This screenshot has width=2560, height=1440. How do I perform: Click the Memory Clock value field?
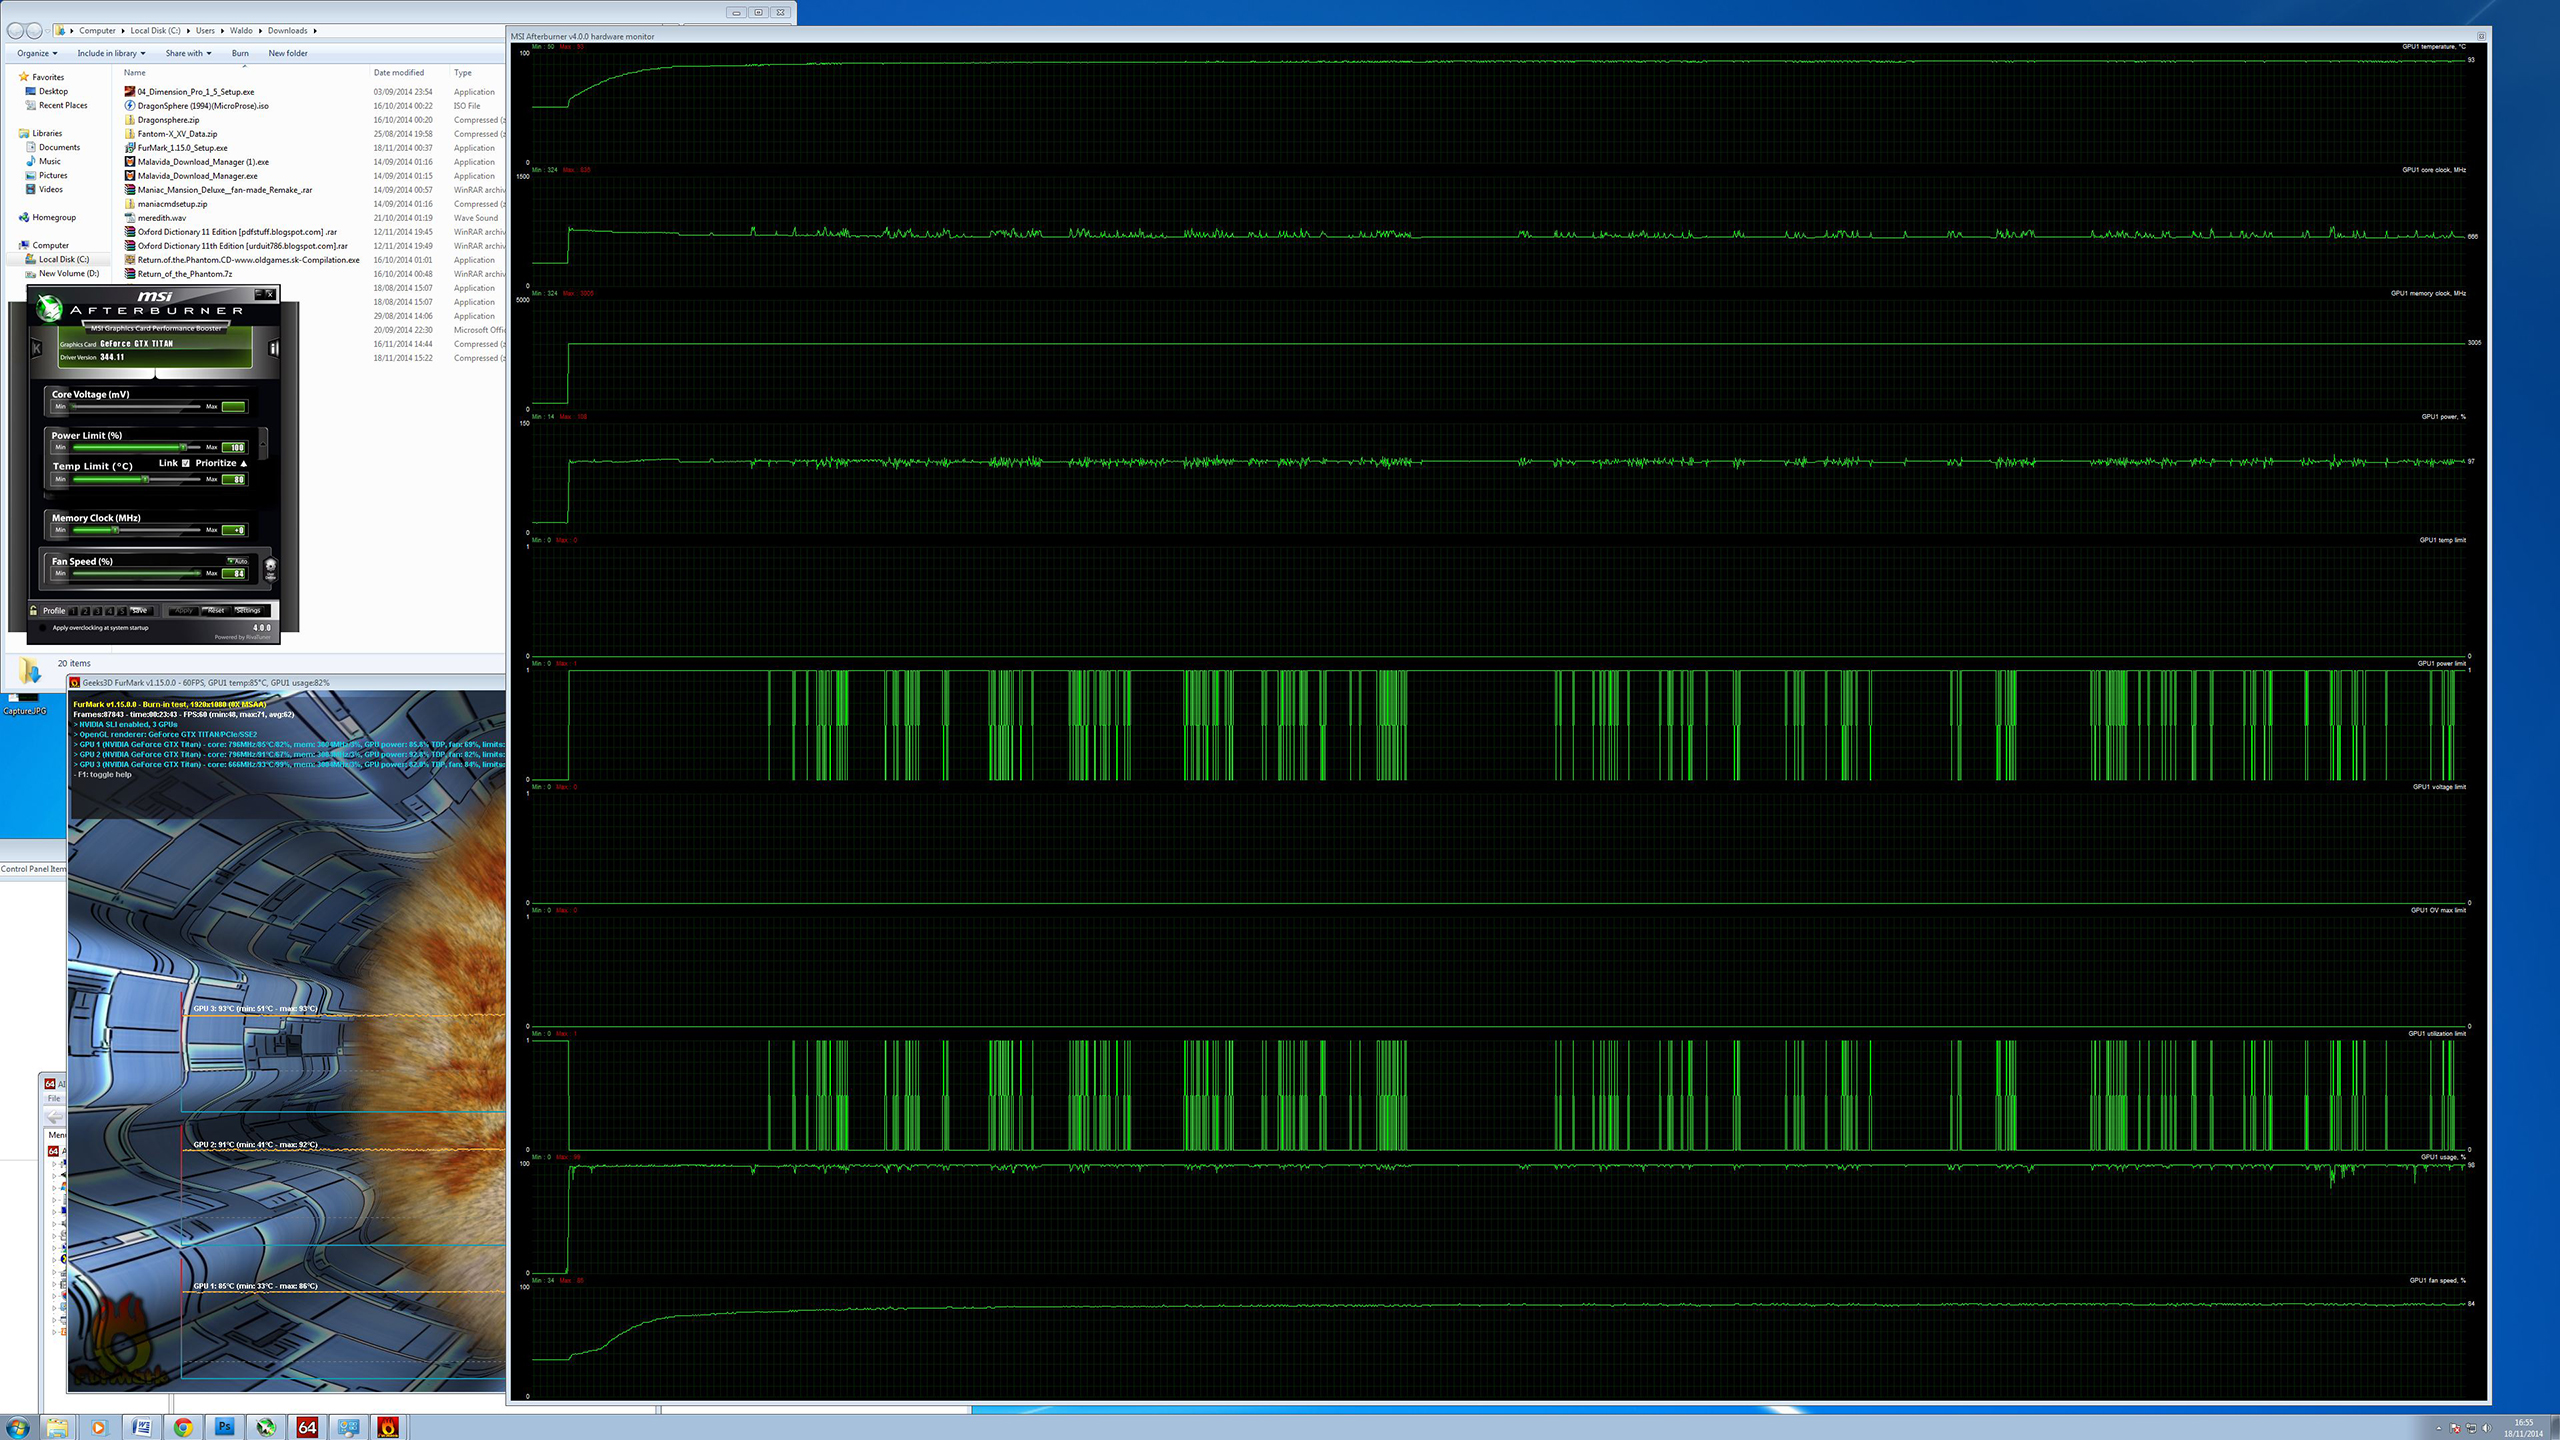tap(233, 530)
